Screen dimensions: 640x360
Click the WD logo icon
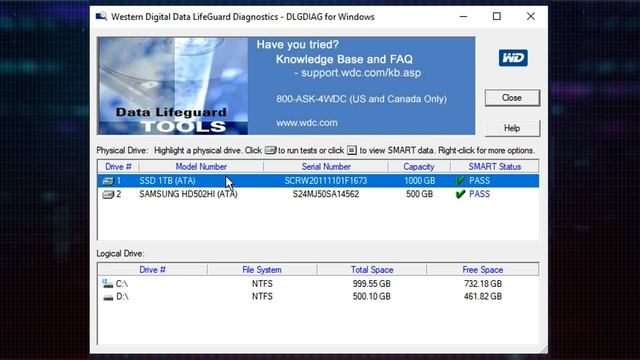pos(513,58)
